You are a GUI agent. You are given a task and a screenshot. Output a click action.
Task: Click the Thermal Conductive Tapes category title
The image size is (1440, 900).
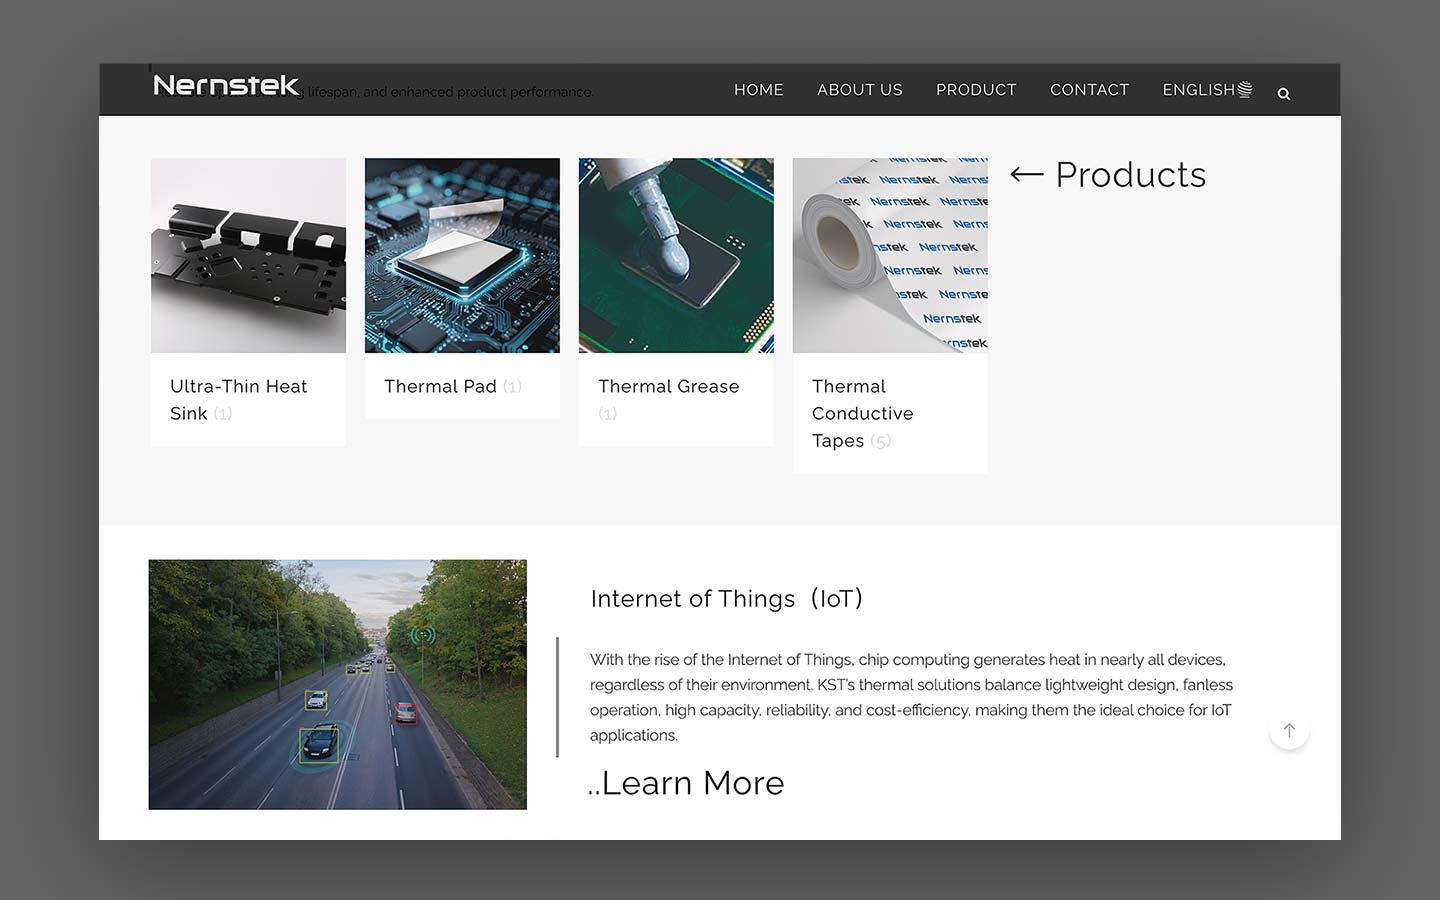pos(862,413)
